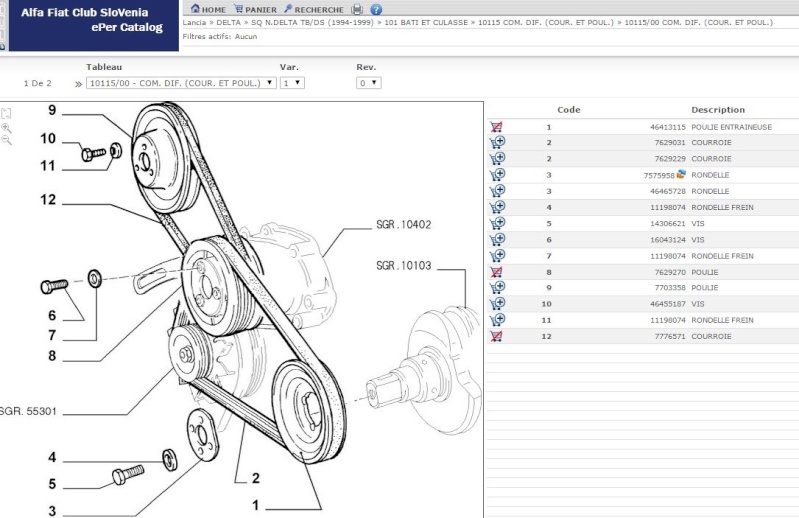Open the blue help question mark icon

(x=376, y=9)
